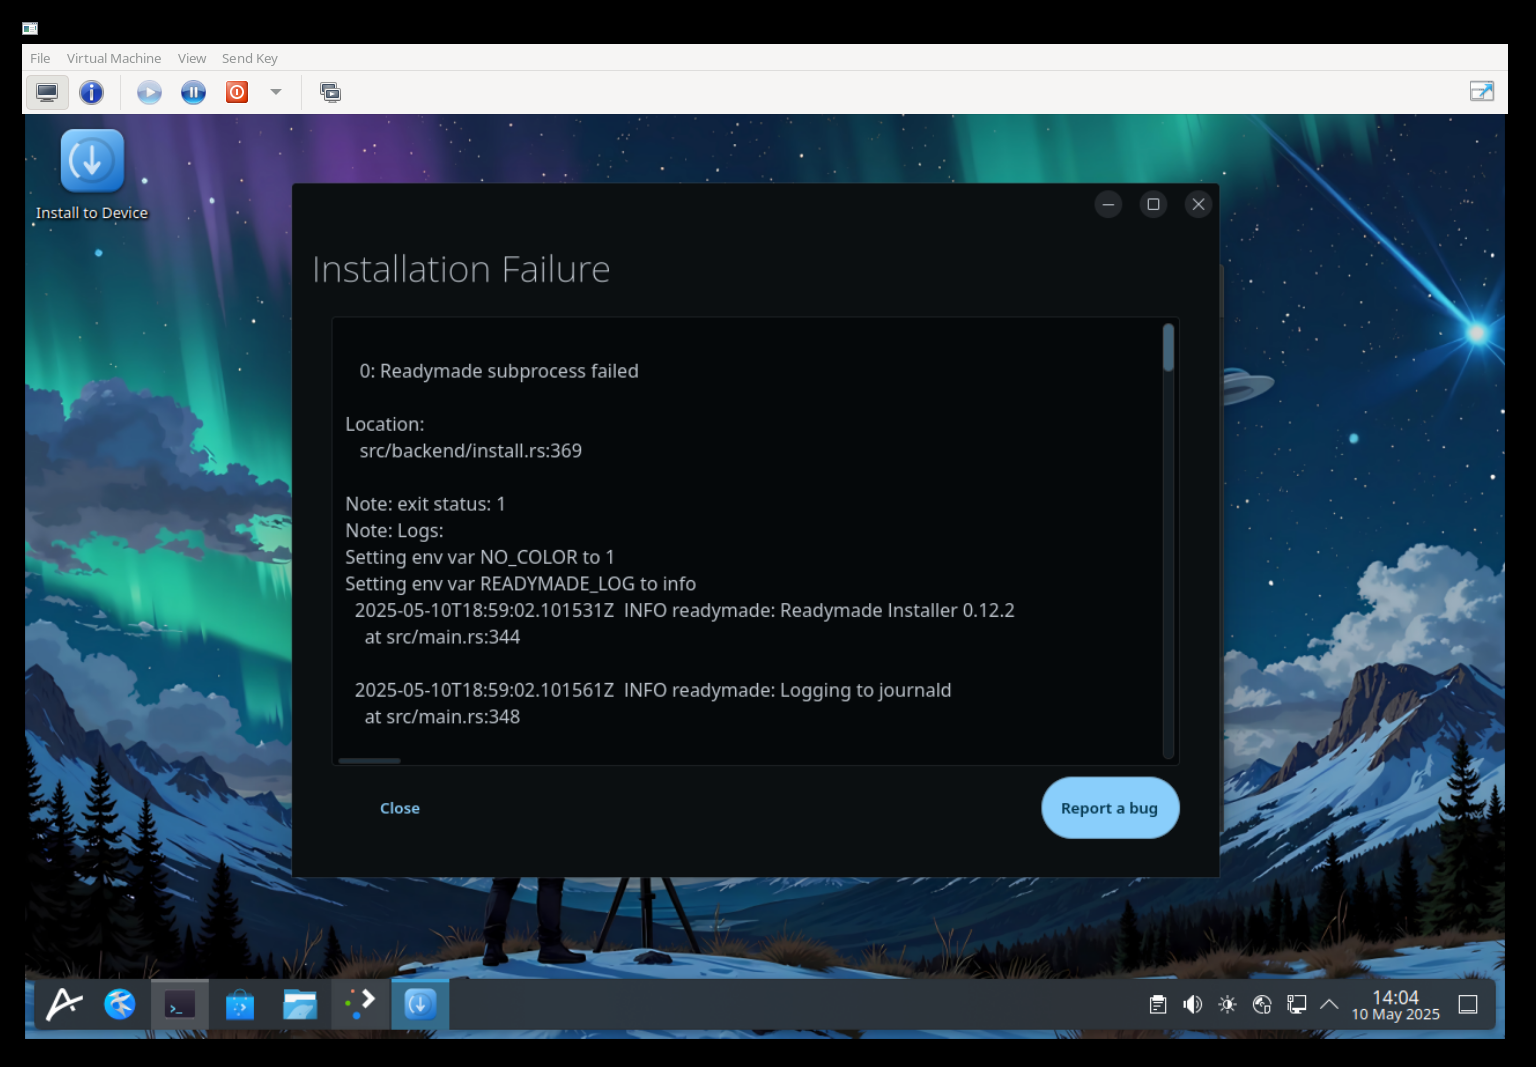This screenshot has height=1067, width=1536.
Task: Open the Discover software store
Action: coord(240,1003)
